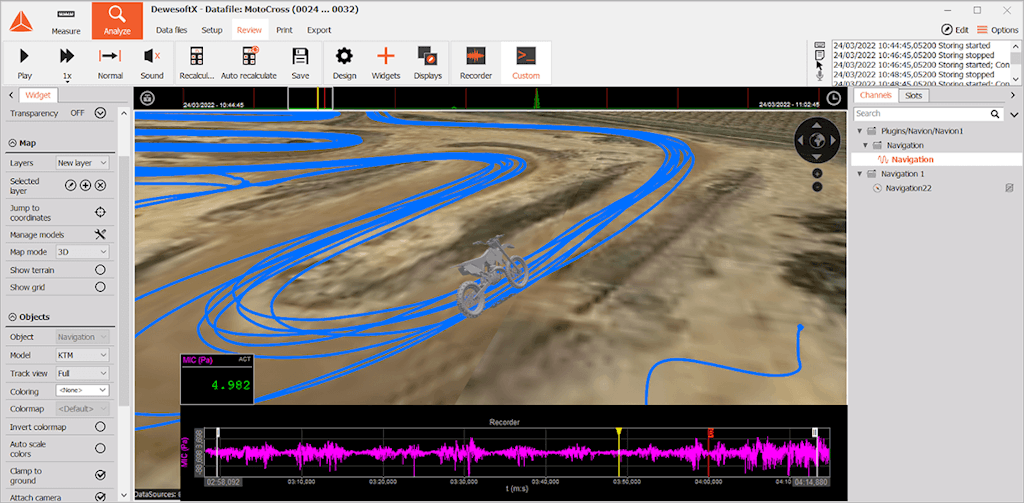The image size is (1024, 503).
Task: Click the Jump to coordinates target icon
Action: 100,212
